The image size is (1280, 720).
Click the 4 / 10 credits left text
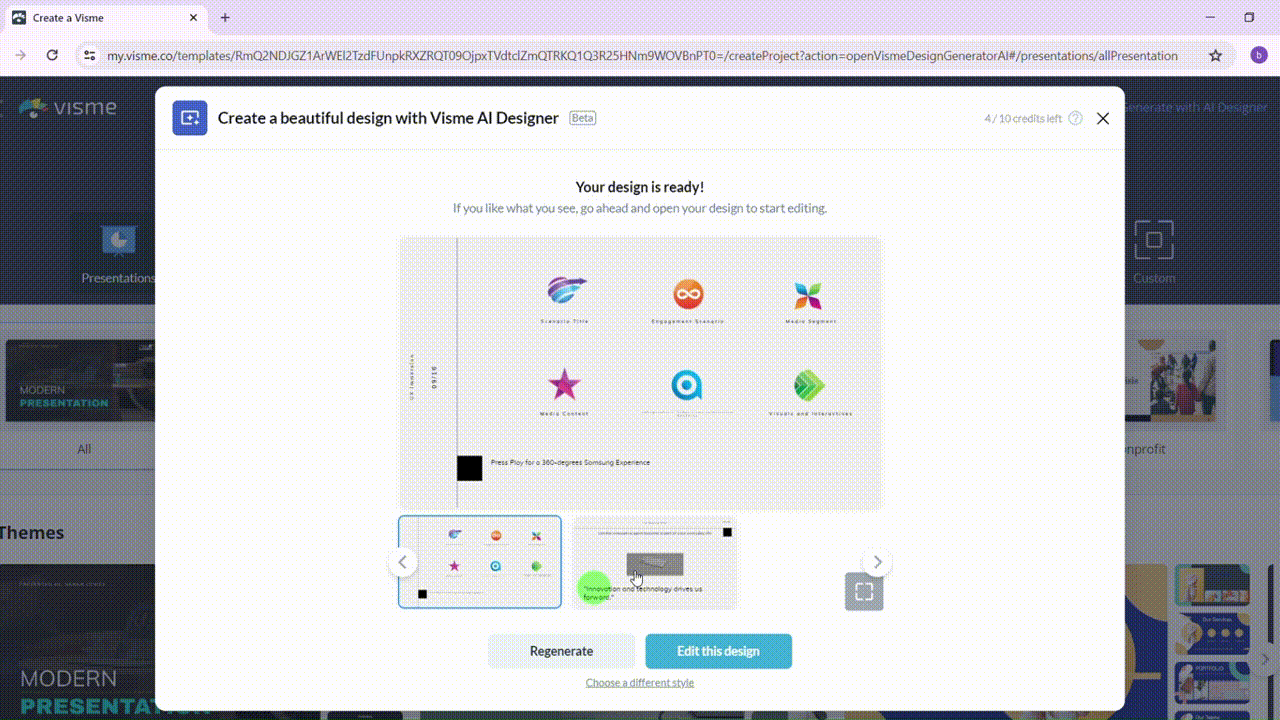[1023, 118]
